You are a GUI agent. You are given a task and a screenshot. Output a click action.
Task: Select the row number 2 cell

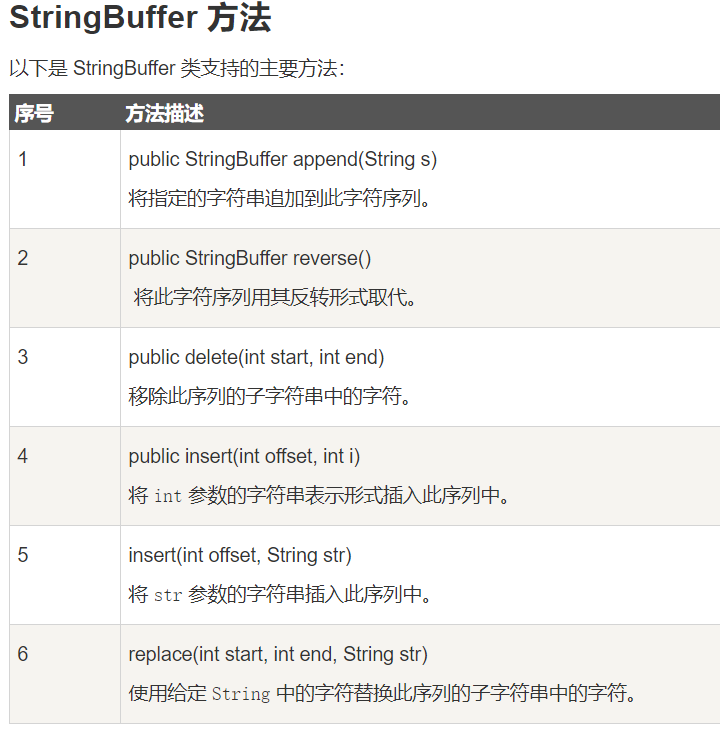tap(23, 258)
